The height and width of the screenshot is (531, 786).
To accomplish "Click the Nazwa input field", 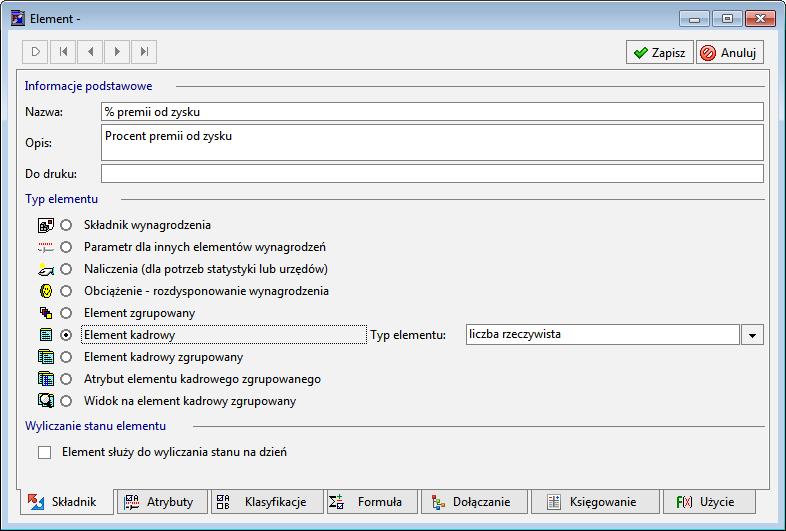I will pyautogui.click(x=432, y=112).
